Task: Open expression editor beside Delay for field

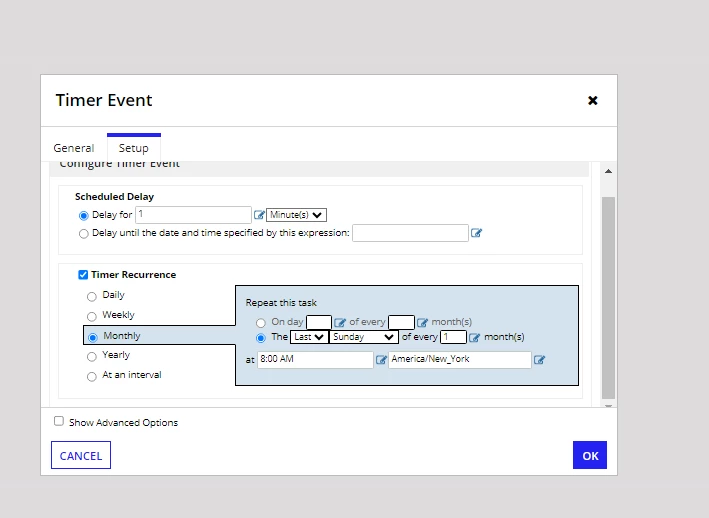Action: (259, 215)
